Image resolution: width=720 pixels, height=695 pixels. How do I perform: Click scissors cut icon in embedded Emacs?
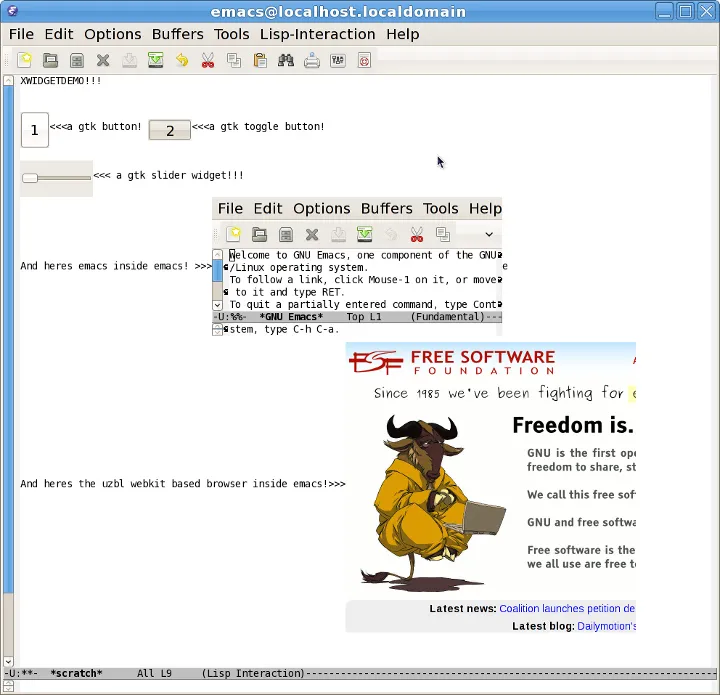416,235
